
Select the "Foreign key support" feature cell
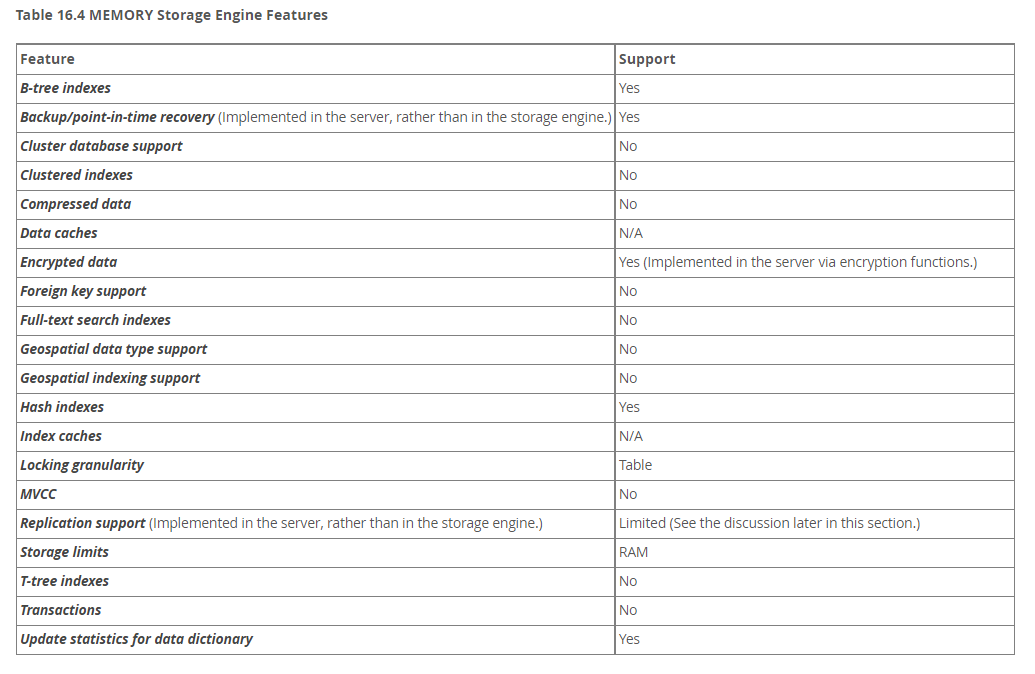pyautogui.click(x=83, y=291)
